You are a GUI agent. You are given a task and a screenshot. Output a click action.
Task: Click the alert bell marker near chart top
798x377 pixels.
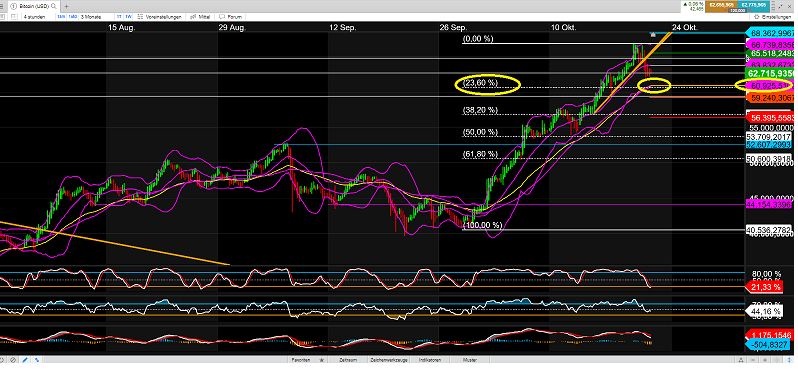(653, 34)
